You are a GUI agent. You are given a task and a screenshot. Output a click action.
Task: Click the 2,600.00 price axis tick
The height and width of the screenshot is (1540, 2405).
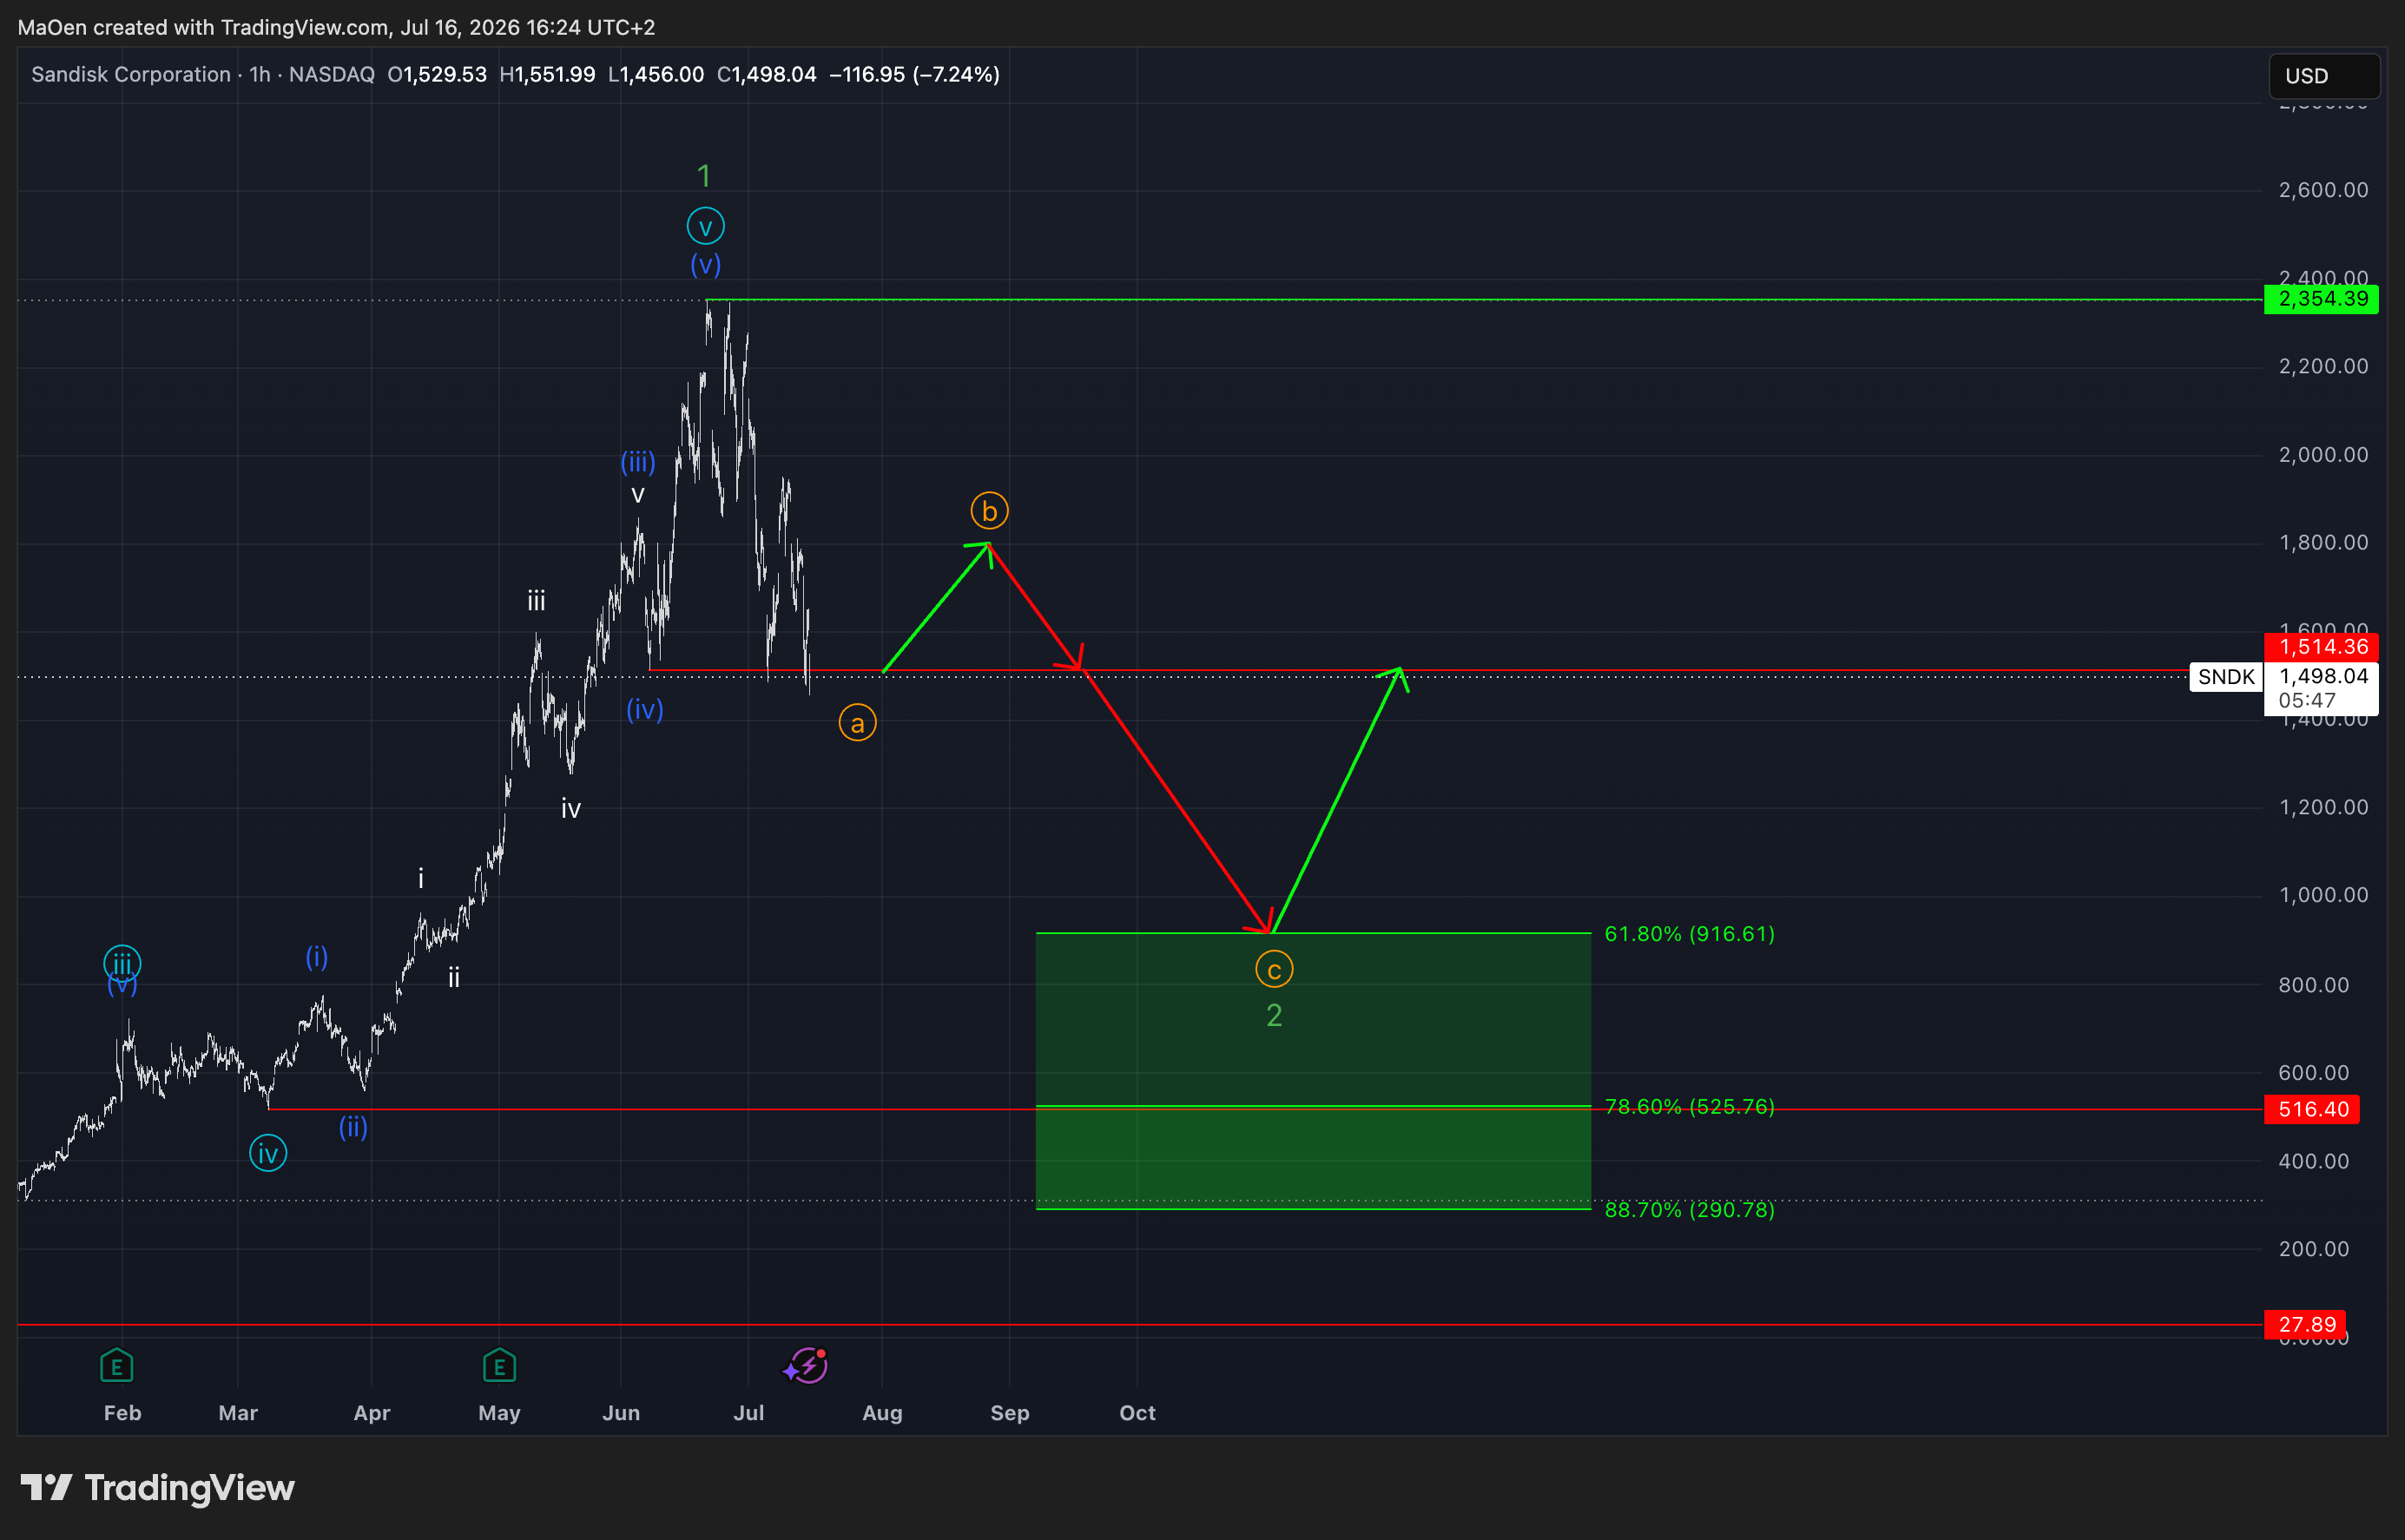coord(2323,190)
